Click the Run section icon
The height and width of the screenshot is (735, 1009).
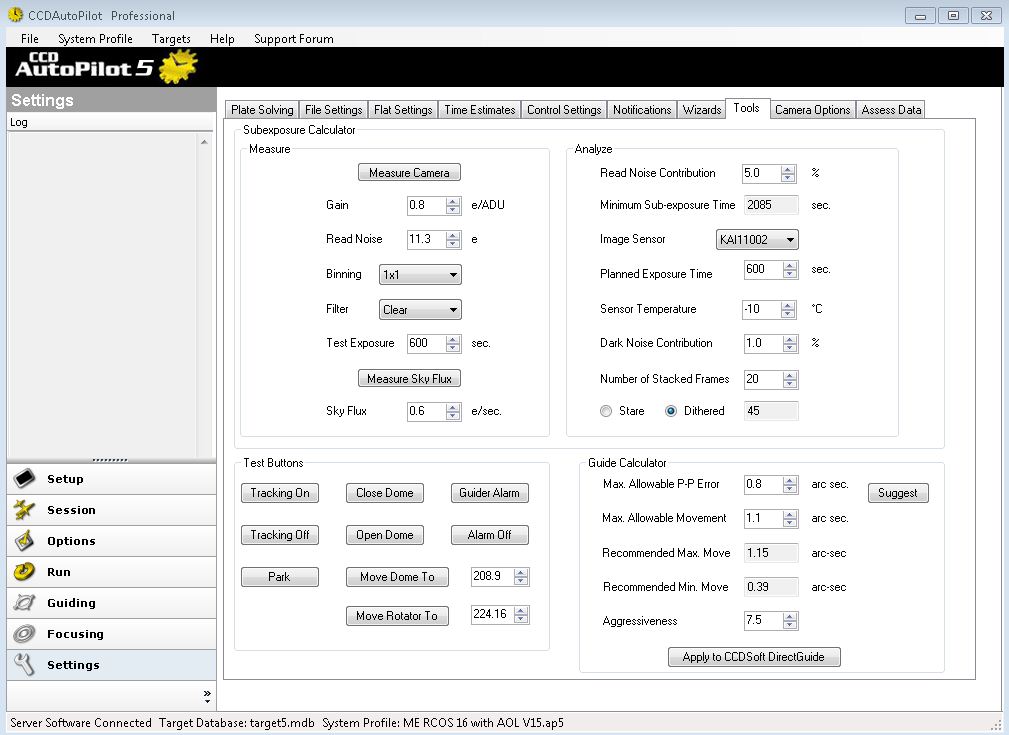tap(24, 571)
